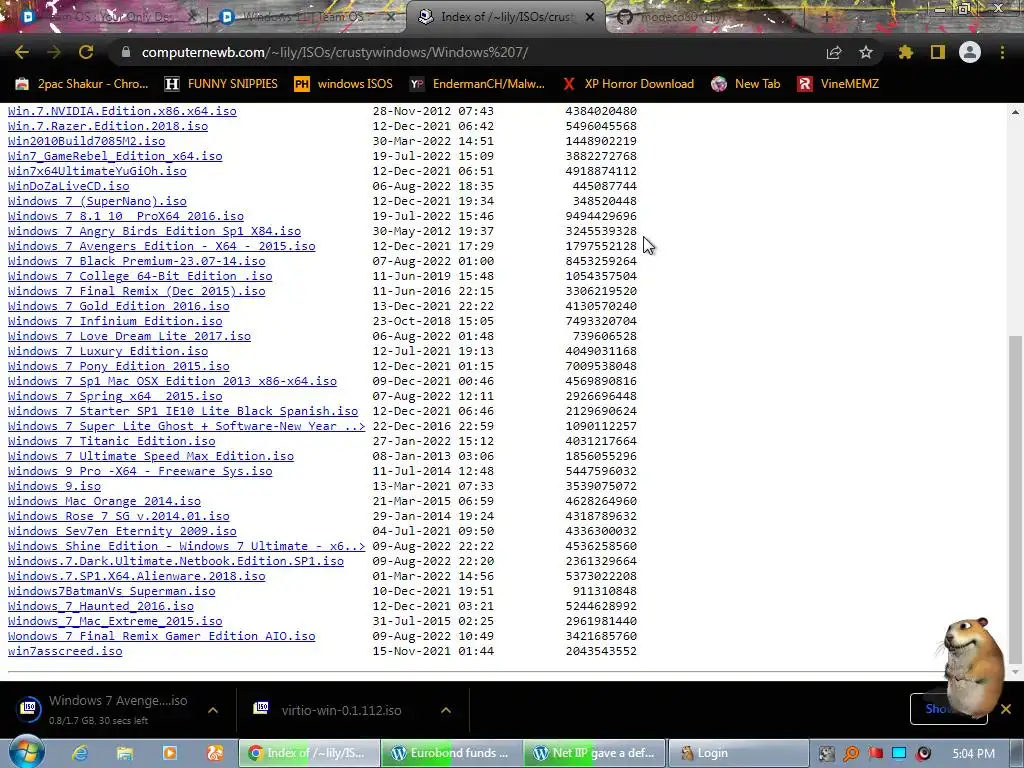Click the scrollbar up arrow
The height and width of the screenshot is (768, 1024).
point(1014,112)
